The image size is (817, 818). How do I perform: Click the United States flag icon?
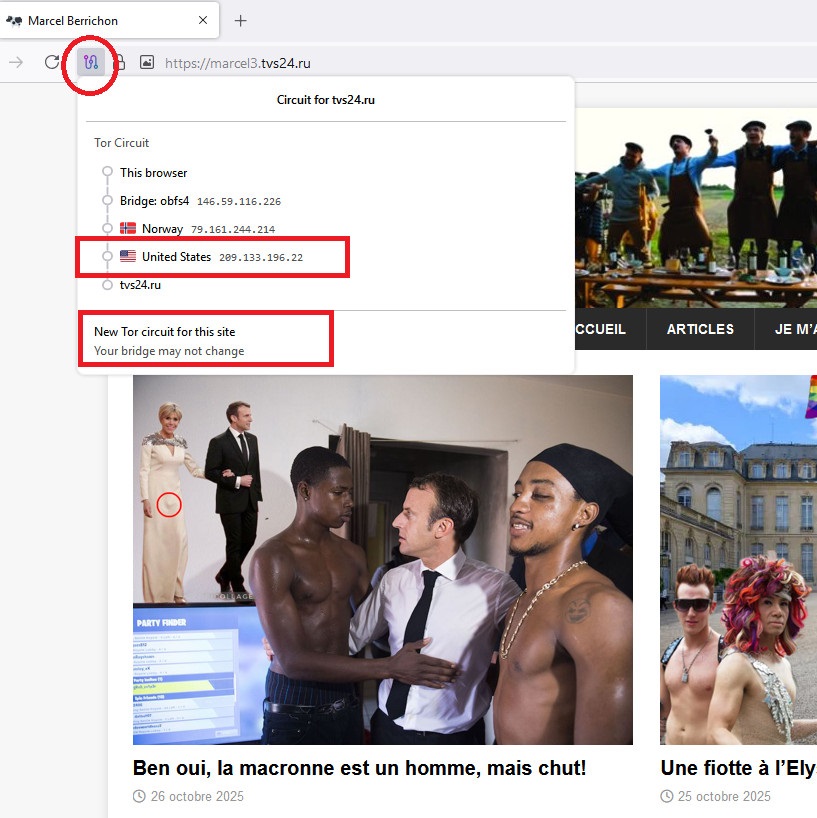point(128,257)
